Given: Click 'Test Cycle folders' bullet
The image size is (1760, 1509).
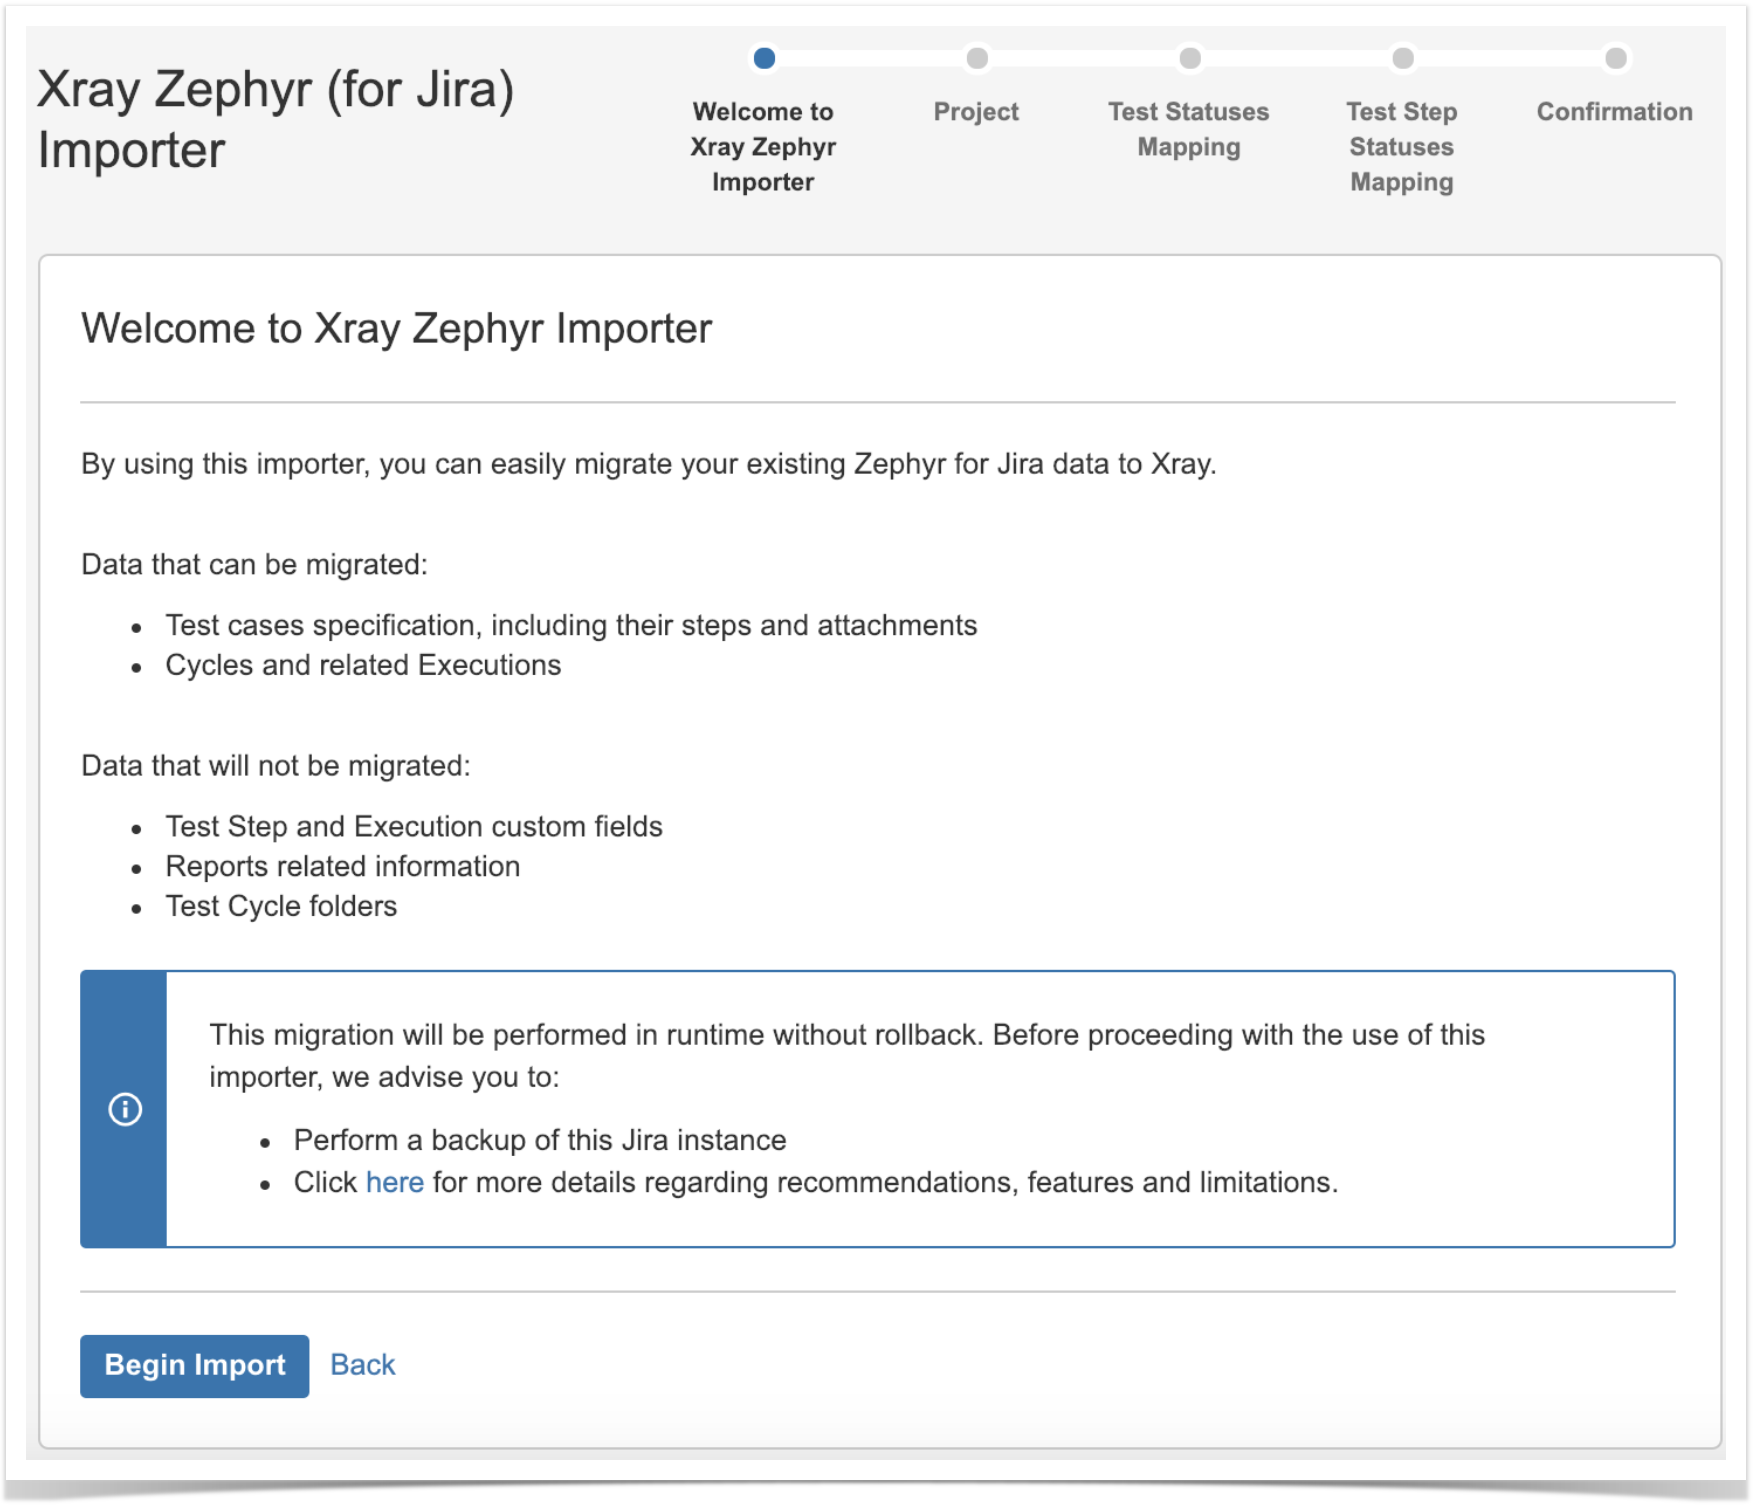Looking at the screenshot, I should pyautogui.click(x=281, y=906).
